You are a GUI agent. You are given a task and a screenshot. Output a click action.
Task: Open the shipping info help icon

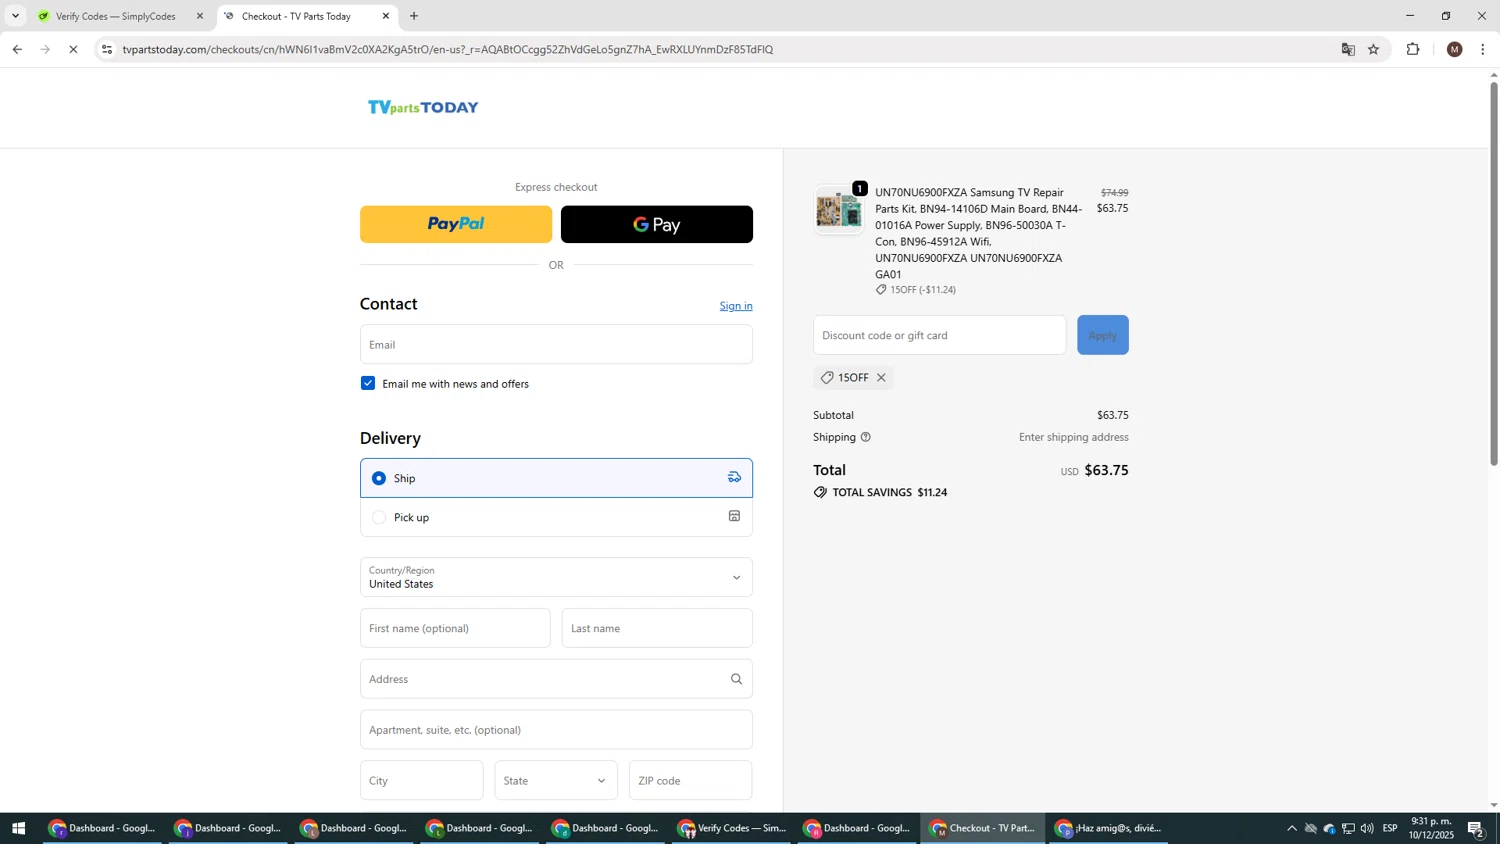(866, 437)
